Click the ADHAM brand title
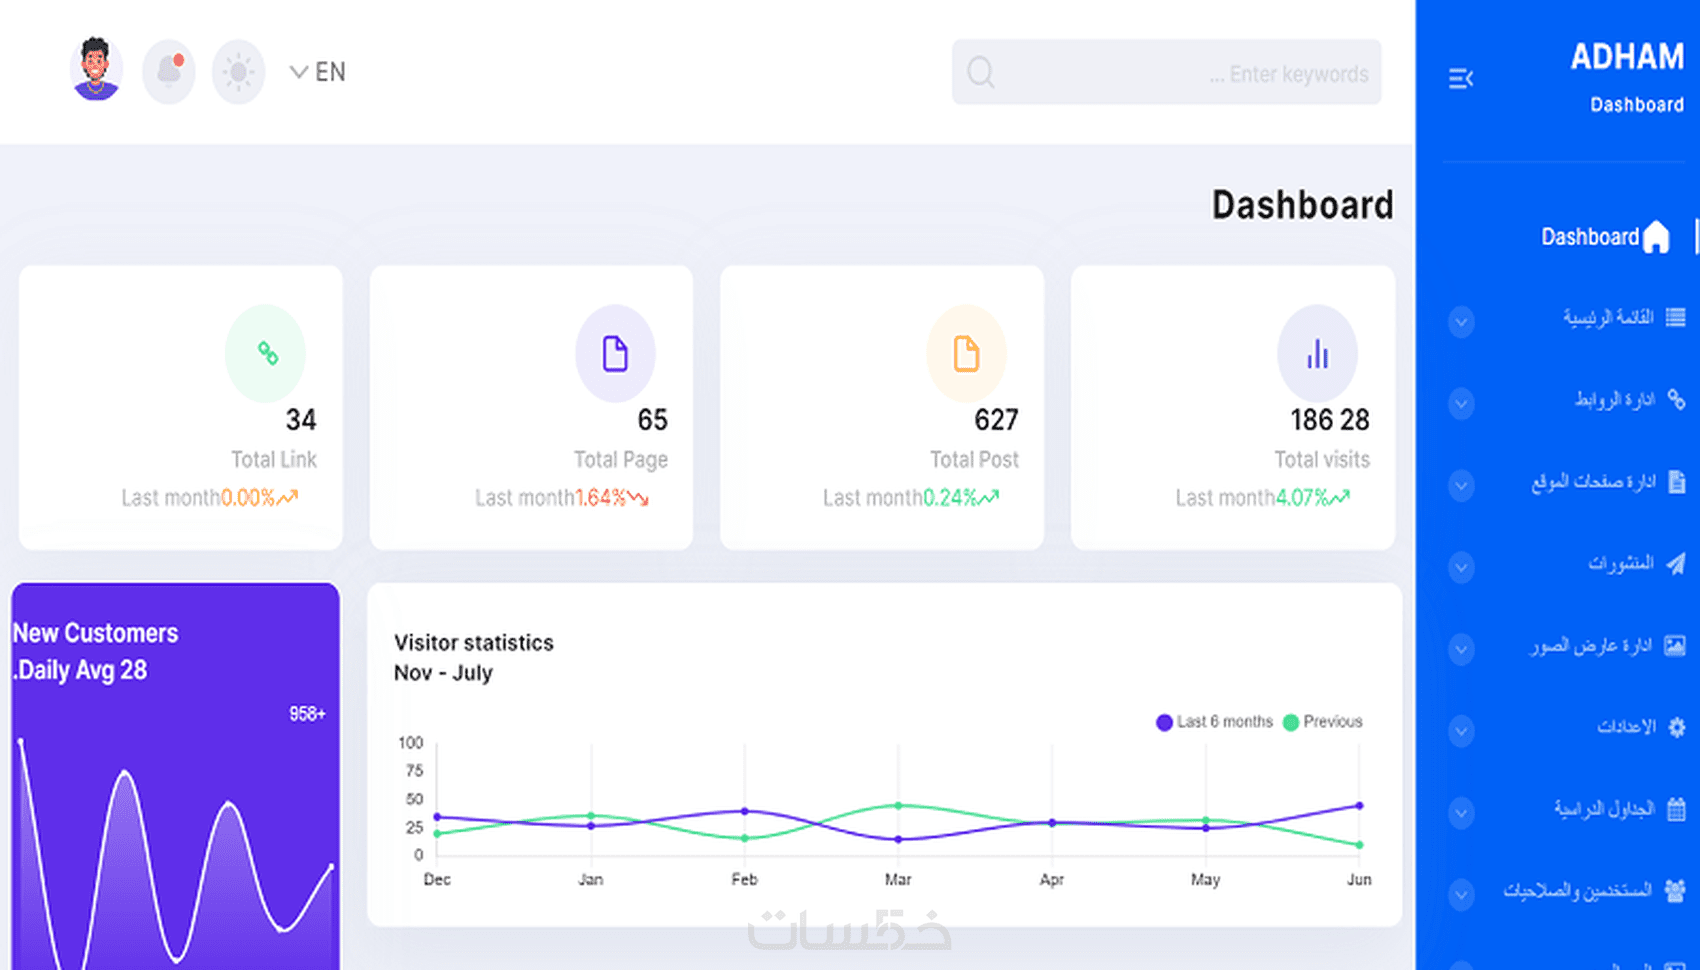Viewport: 1700px width, 970px height. (1627, 57)
